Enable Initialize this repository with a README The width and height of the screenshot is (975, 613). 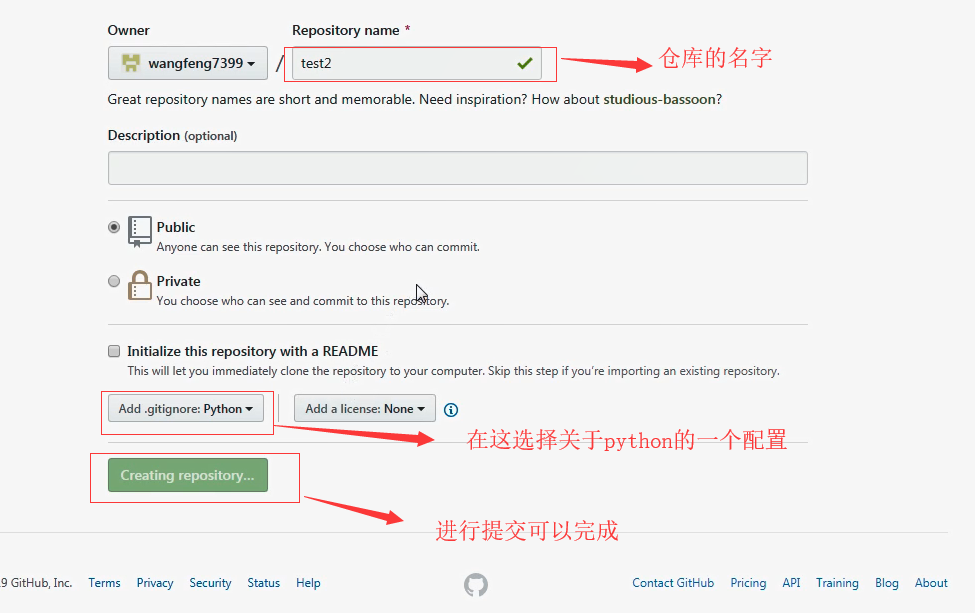pos(114,351)
